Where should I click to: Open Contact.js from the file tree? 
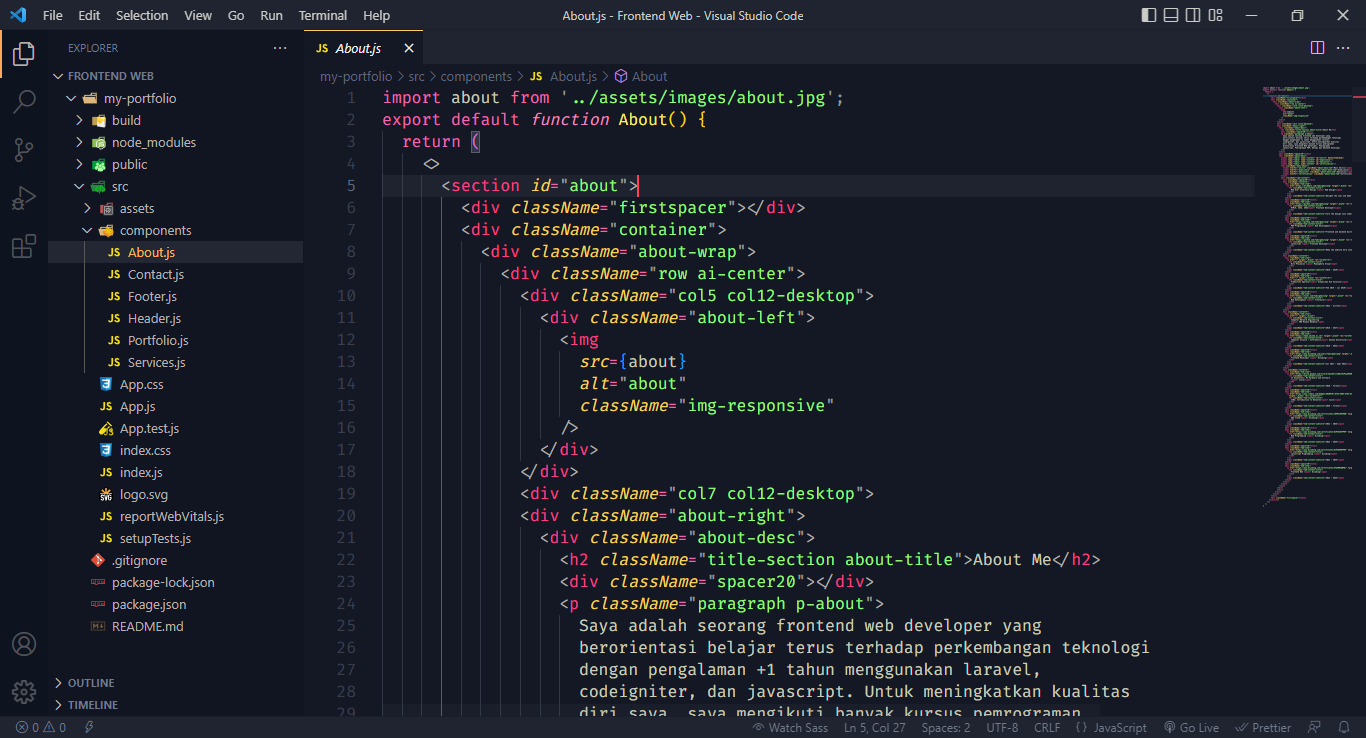click(x=155, y=274)
